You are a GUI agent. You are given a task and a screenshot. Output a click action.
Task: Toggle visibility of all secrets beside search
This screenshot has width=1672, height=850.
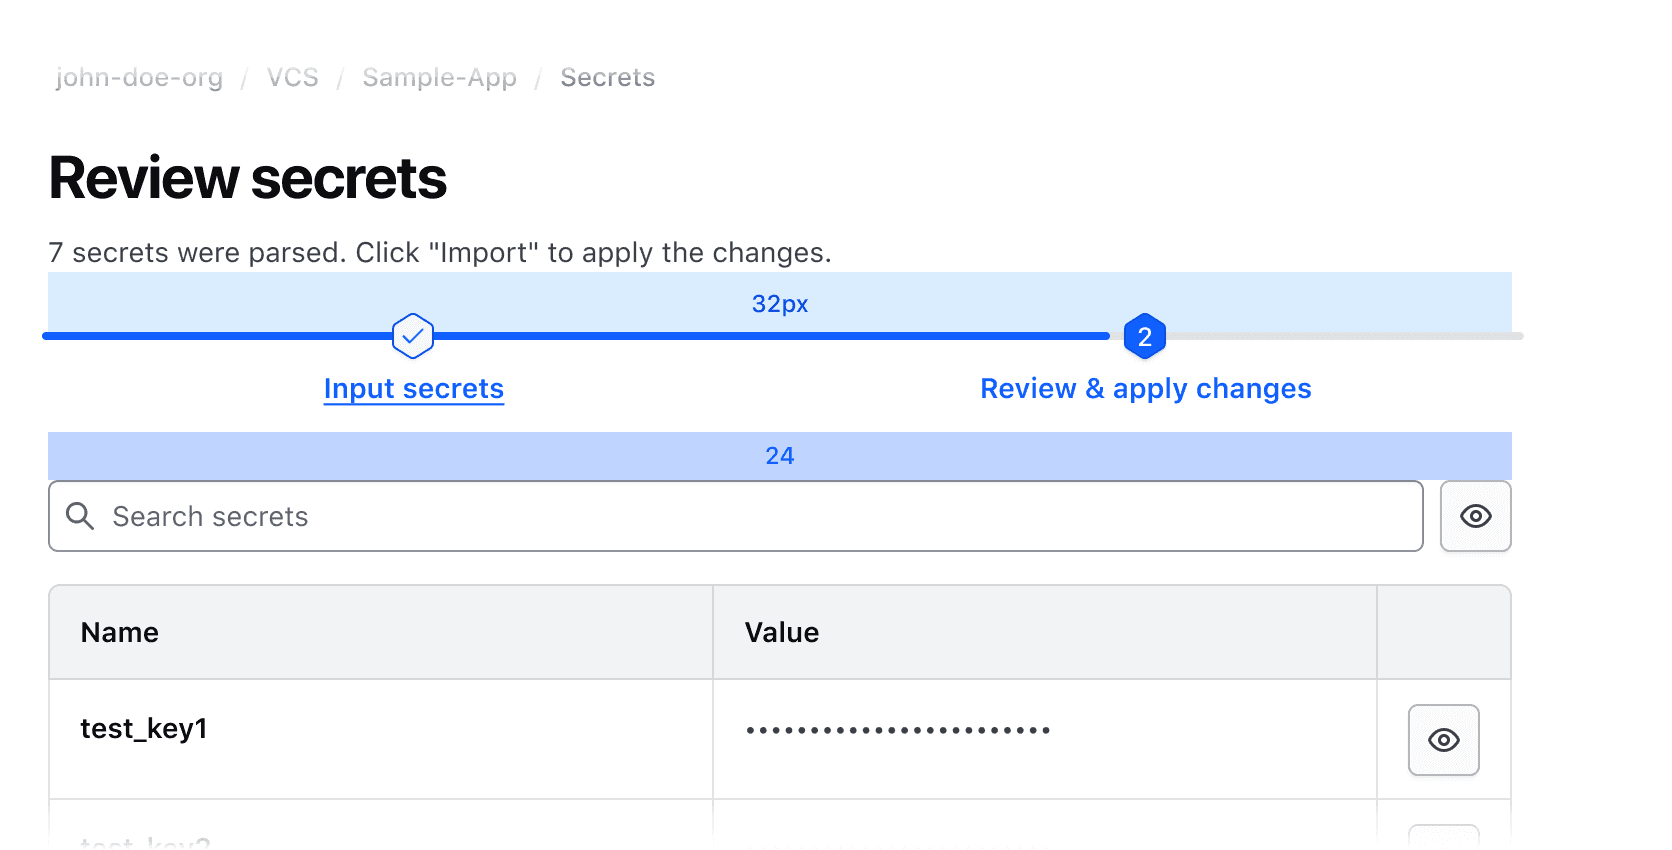1475,516
